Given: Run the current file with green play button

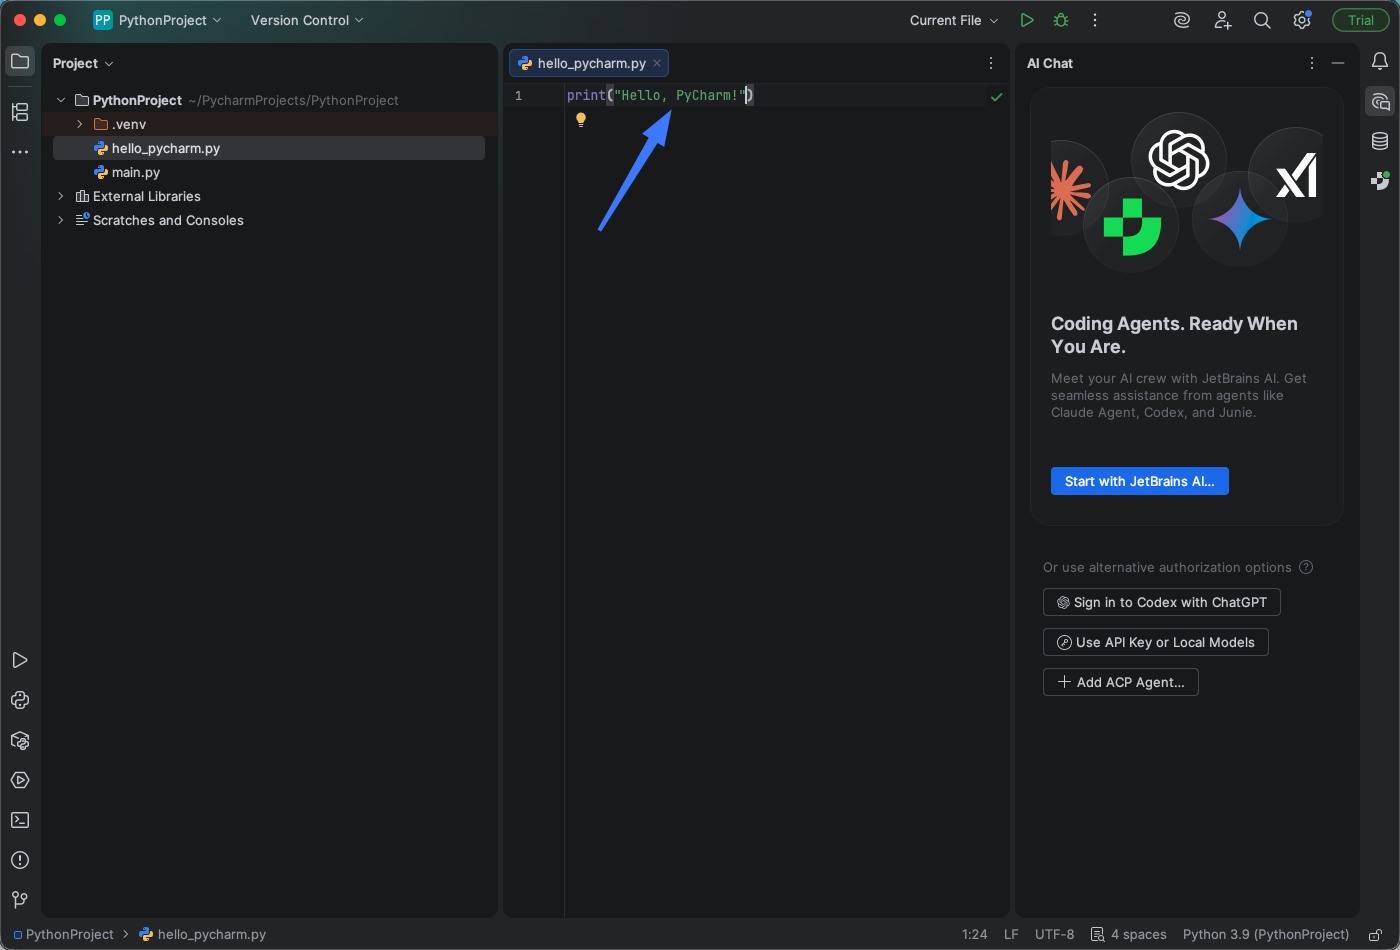Looking at the screenshot, I should point(1027,20).
